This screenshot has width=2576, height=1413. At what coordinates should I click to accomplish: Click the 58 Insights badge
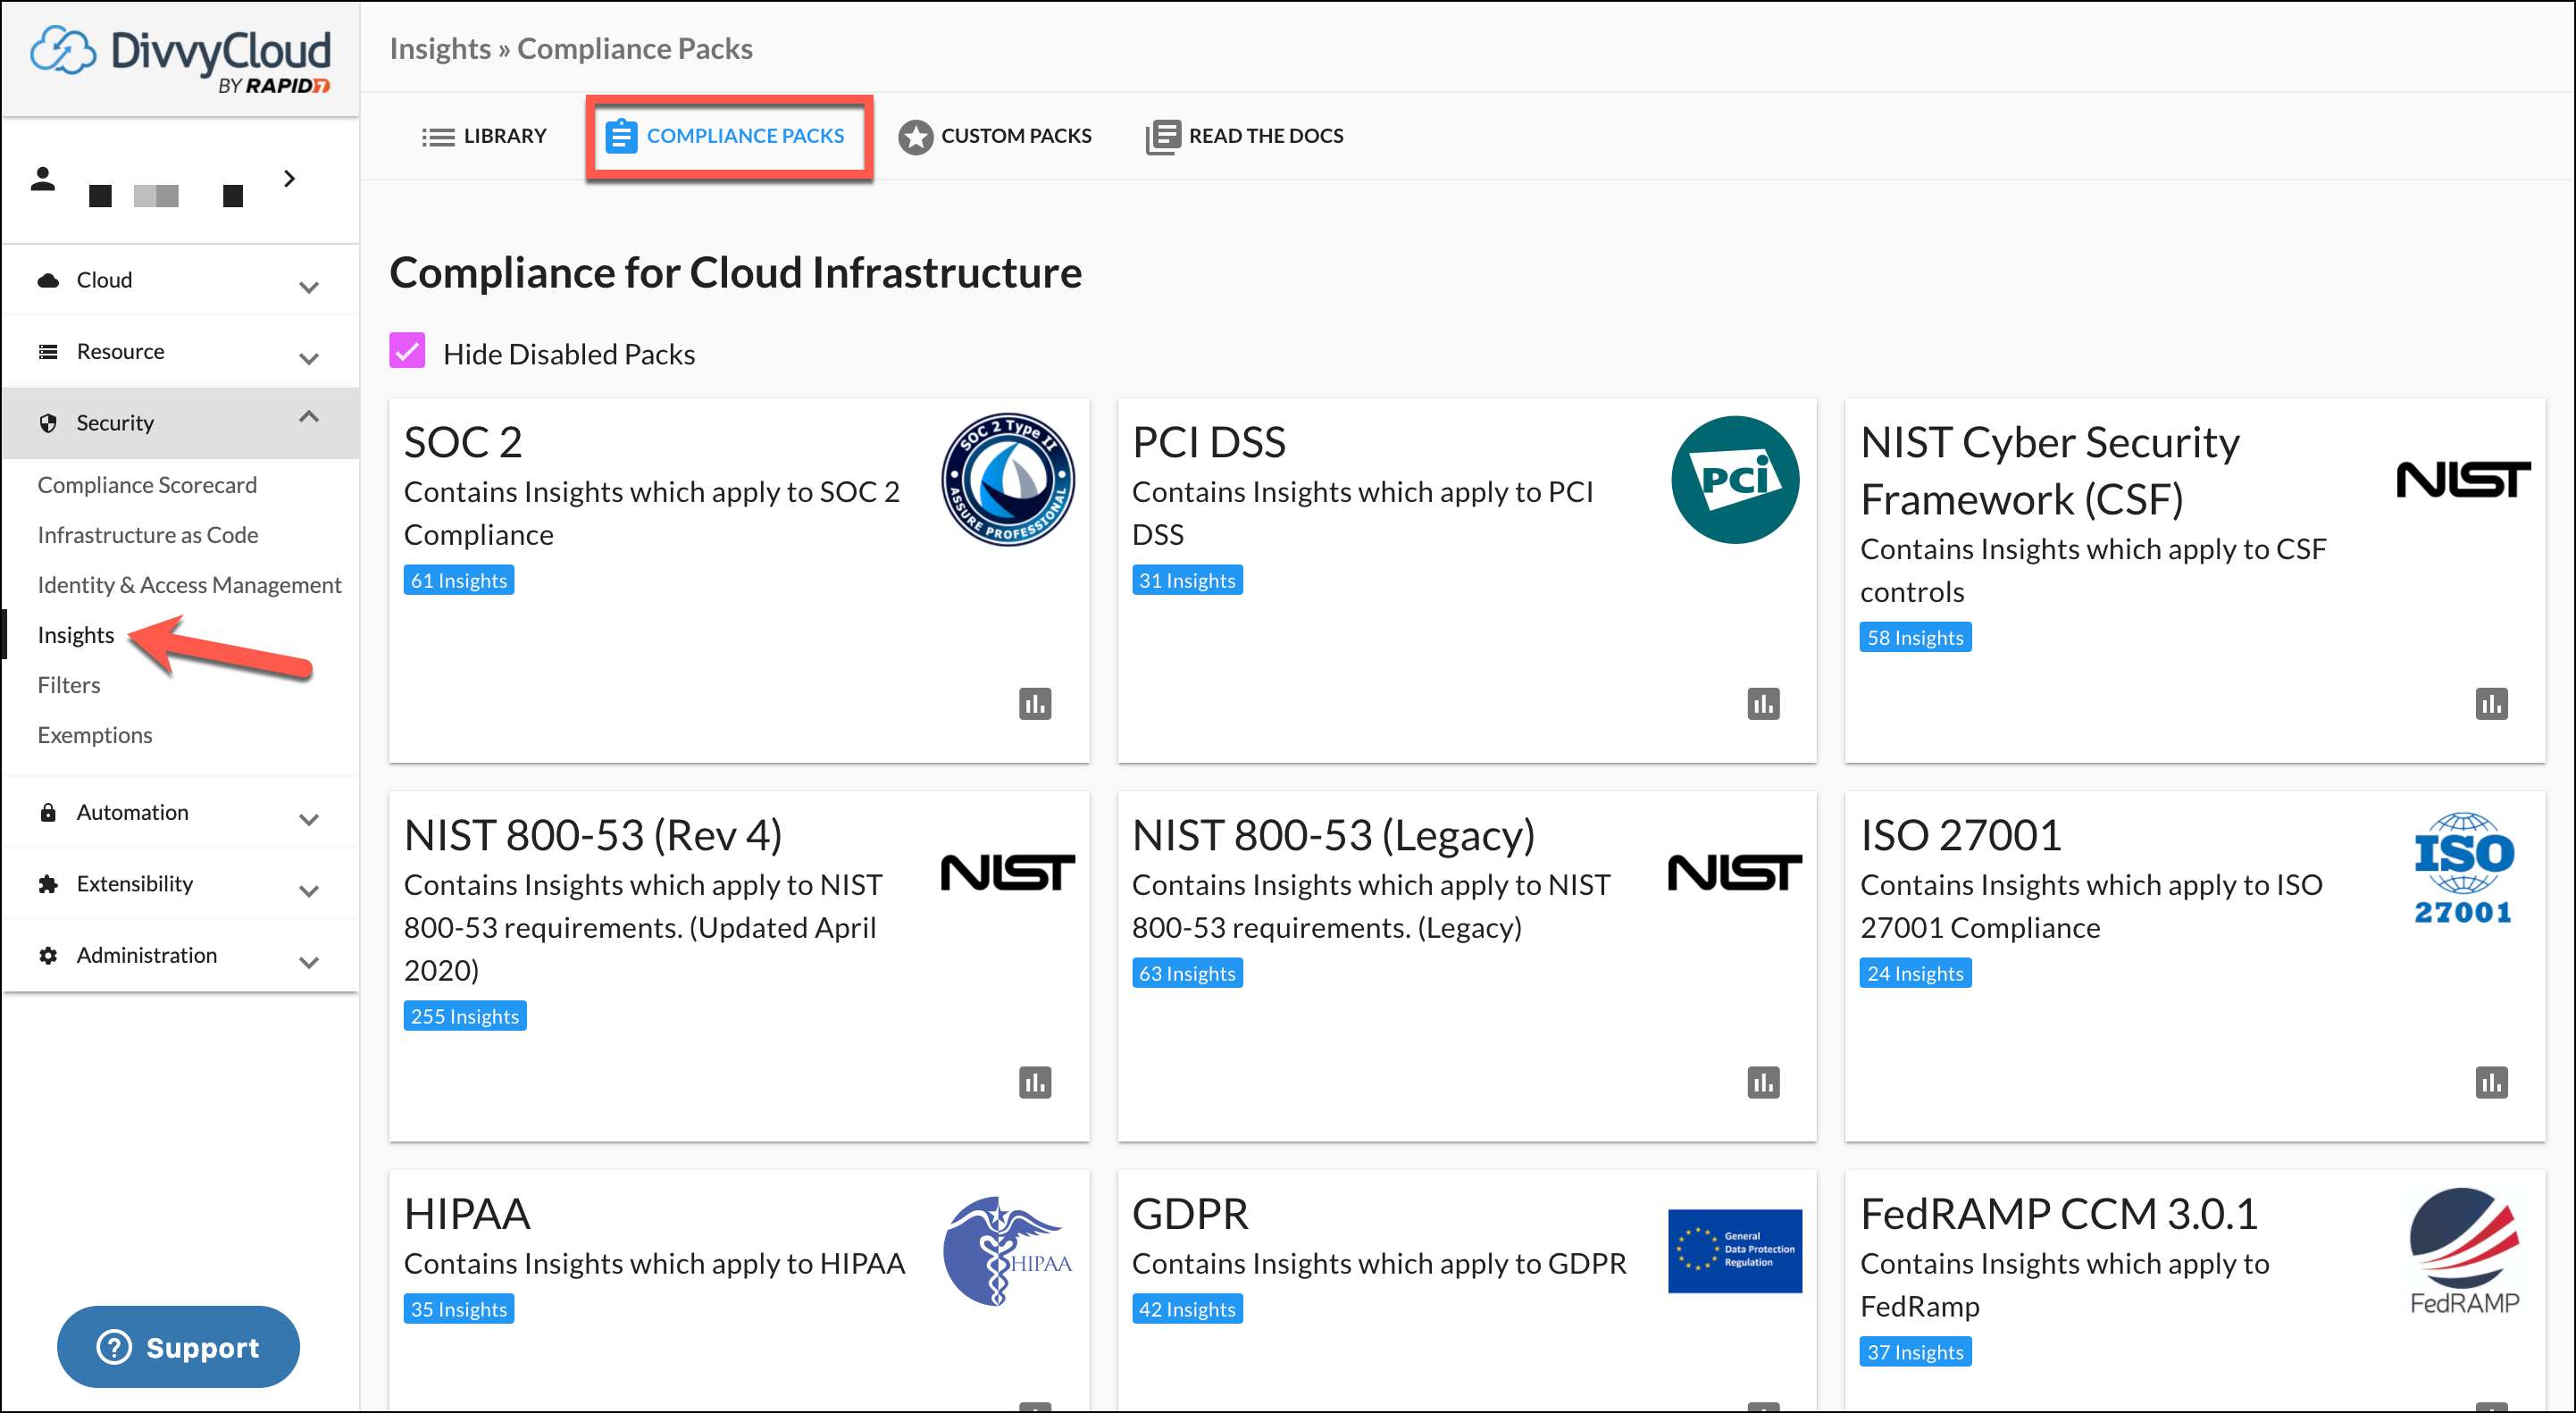(1915, 637)
